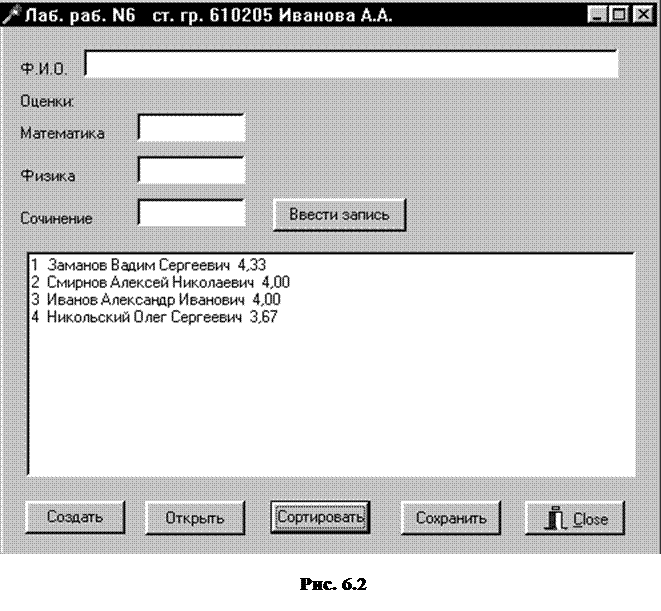
Task: Click the Физика label
Action: click(x=48, y=176)
